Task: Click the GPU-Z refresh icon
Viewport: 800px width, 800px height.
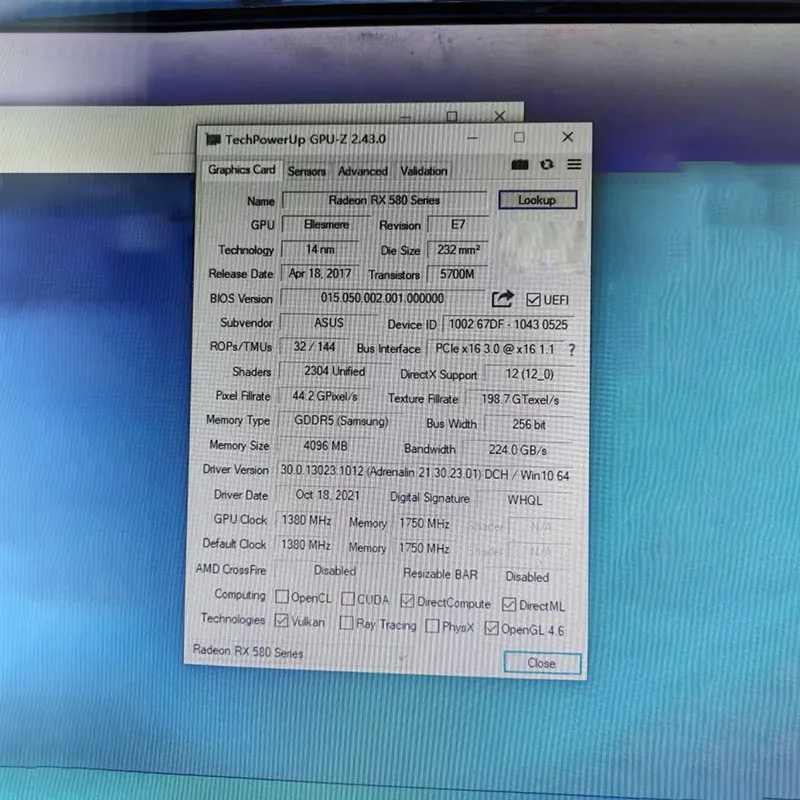Action: tap(546, 164)
